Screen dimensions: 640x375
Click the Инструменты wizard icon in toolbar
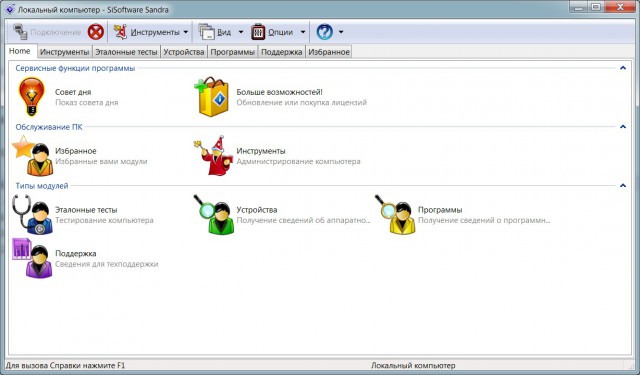[x=120, y=31]
